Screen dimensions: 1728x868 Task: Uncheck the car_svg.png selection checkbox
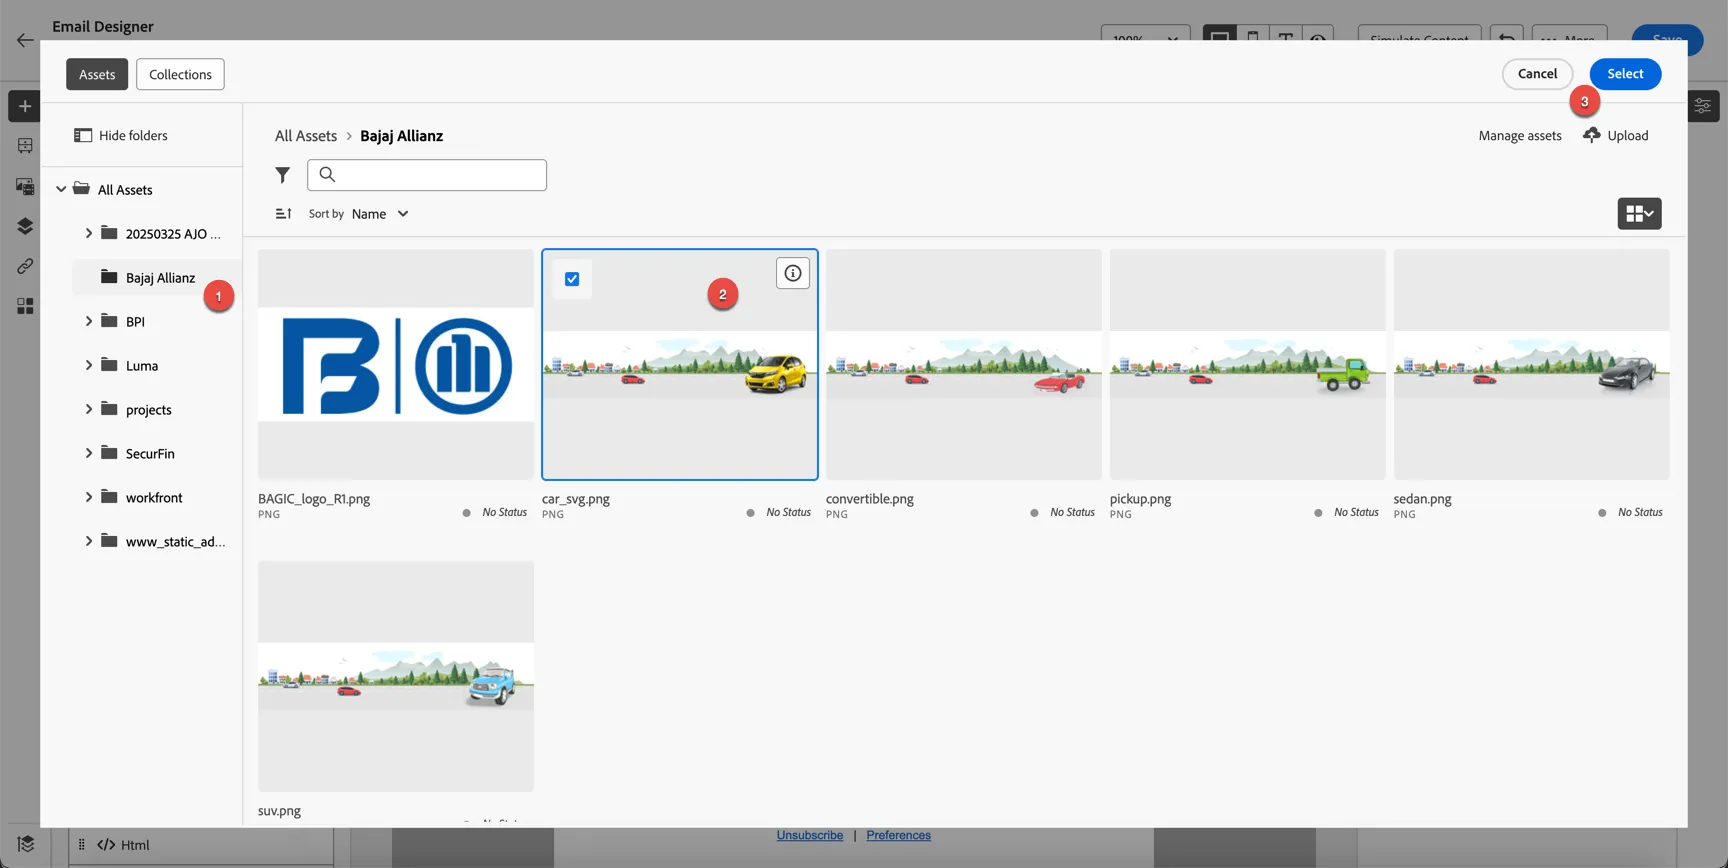572,279
